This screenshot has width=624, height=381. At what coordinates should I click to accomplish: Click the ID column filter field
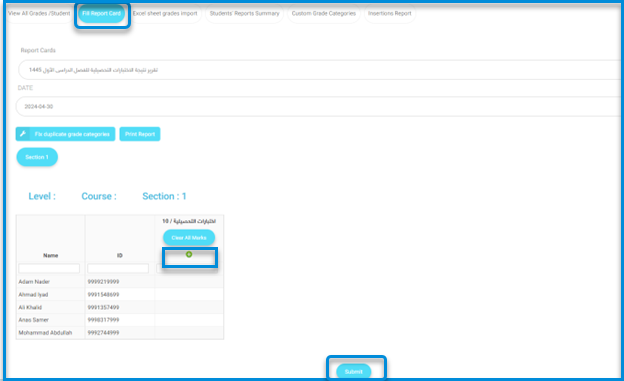pyautogui.click(x=118, y=268)
